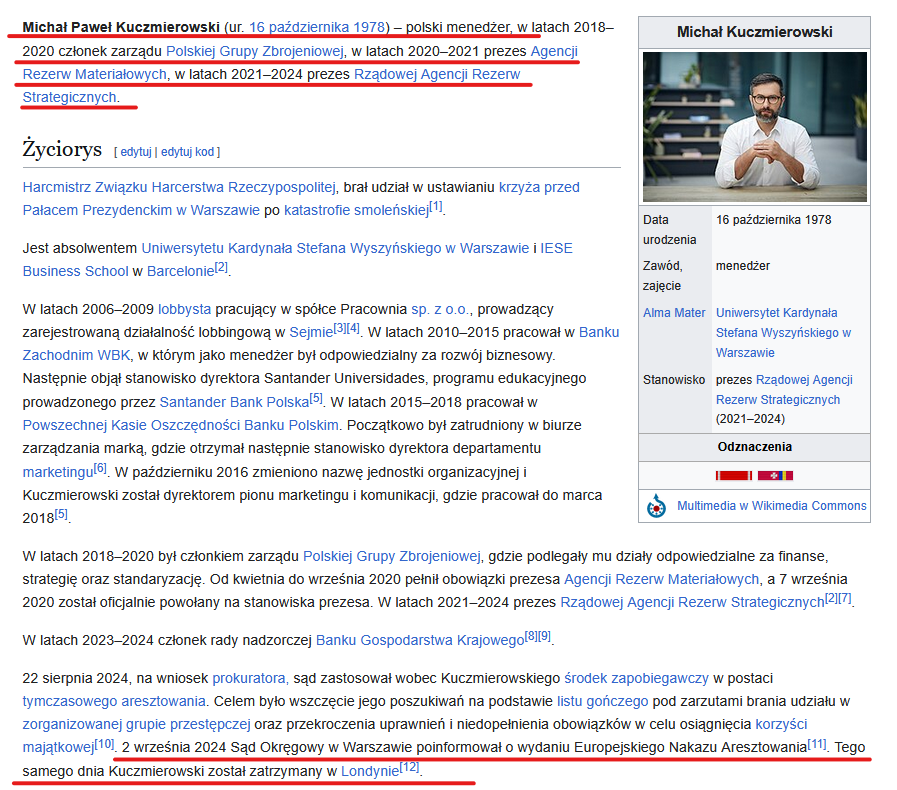Open 'Polskiej Grupy Zbrojeniowej' link in biography paragraph
The image size is (897, 790).
tap(391, 557)
